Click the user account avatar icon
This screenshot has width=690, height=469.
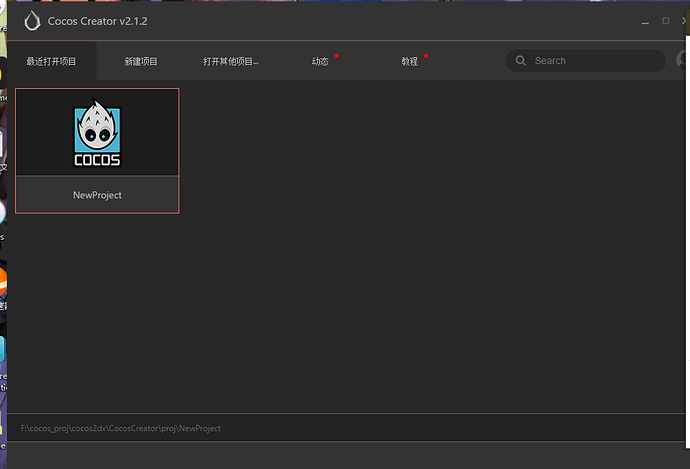pos(683,60)
